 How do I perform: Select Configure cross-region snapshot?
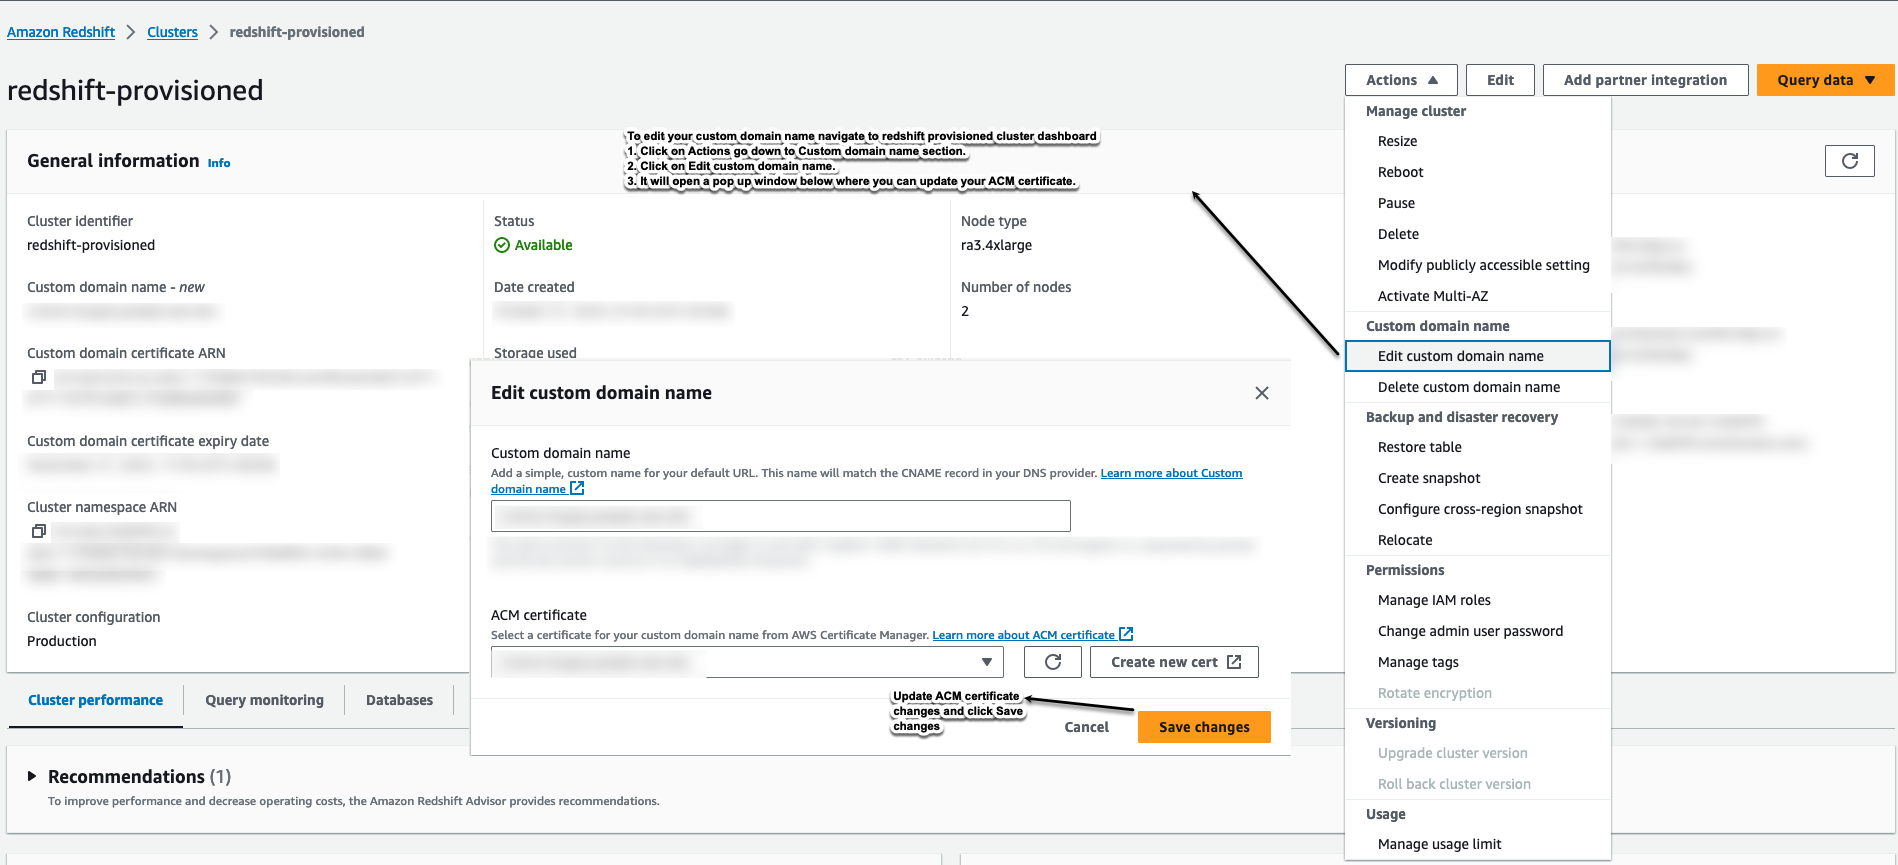click(1478, 509)
